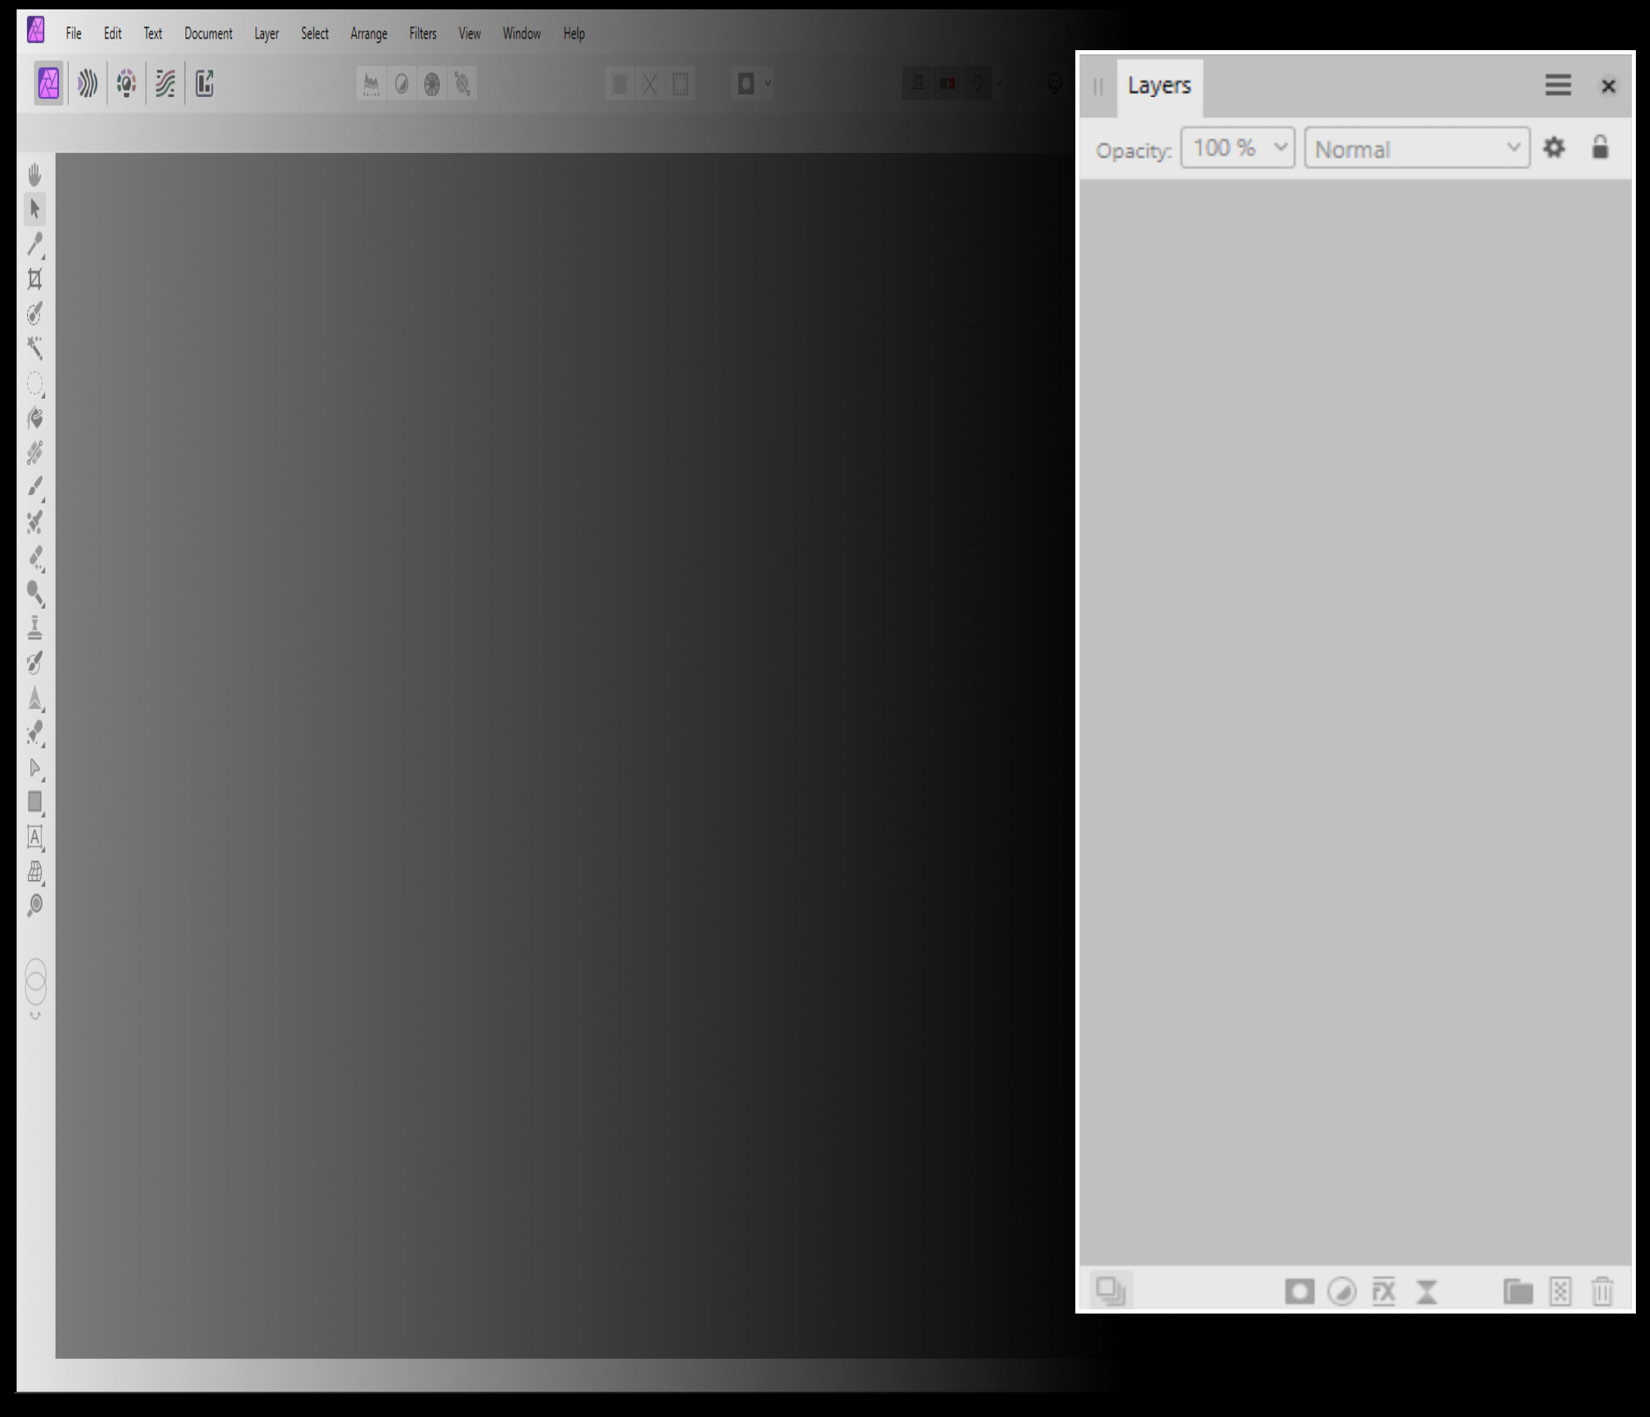Click the Layers tab
Viewport: 1650px width, 1417px height.
[x=1159, y=86]
